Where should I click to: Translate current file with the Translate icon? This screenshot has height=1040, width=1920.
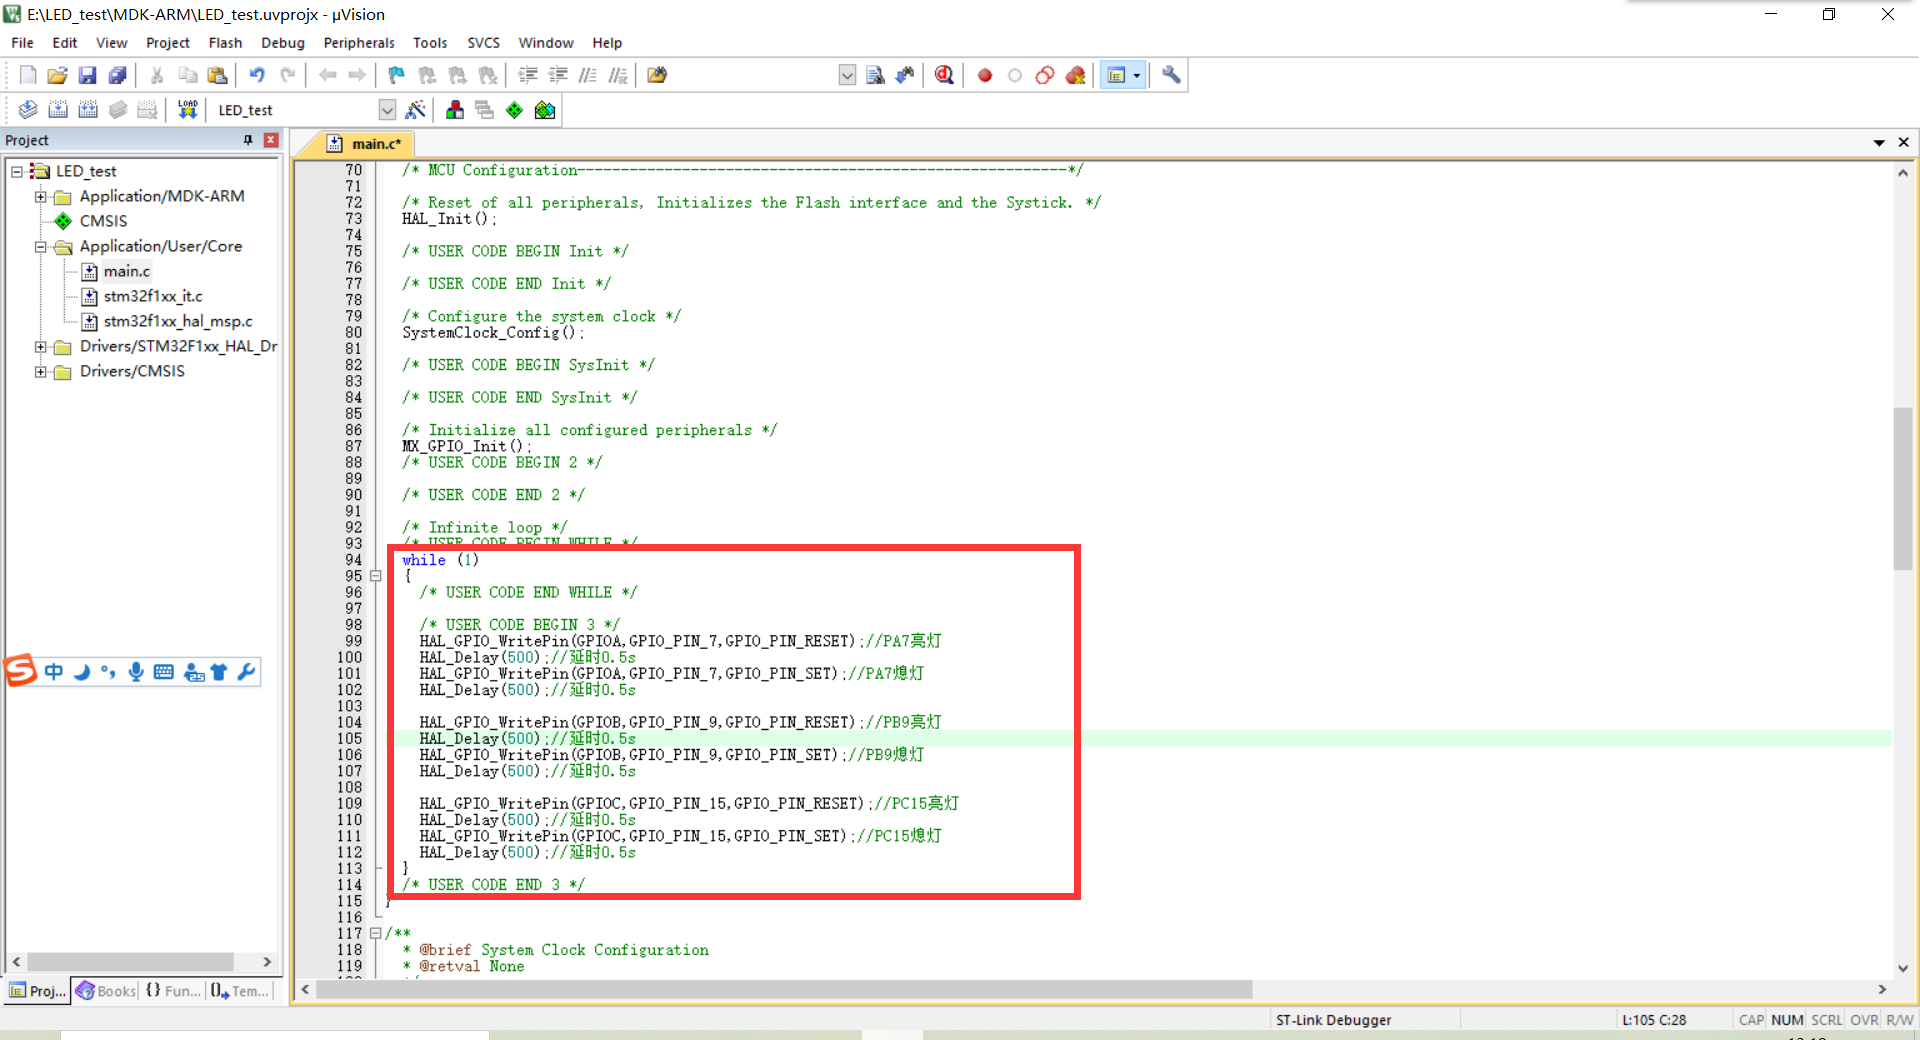click(28, 110)
